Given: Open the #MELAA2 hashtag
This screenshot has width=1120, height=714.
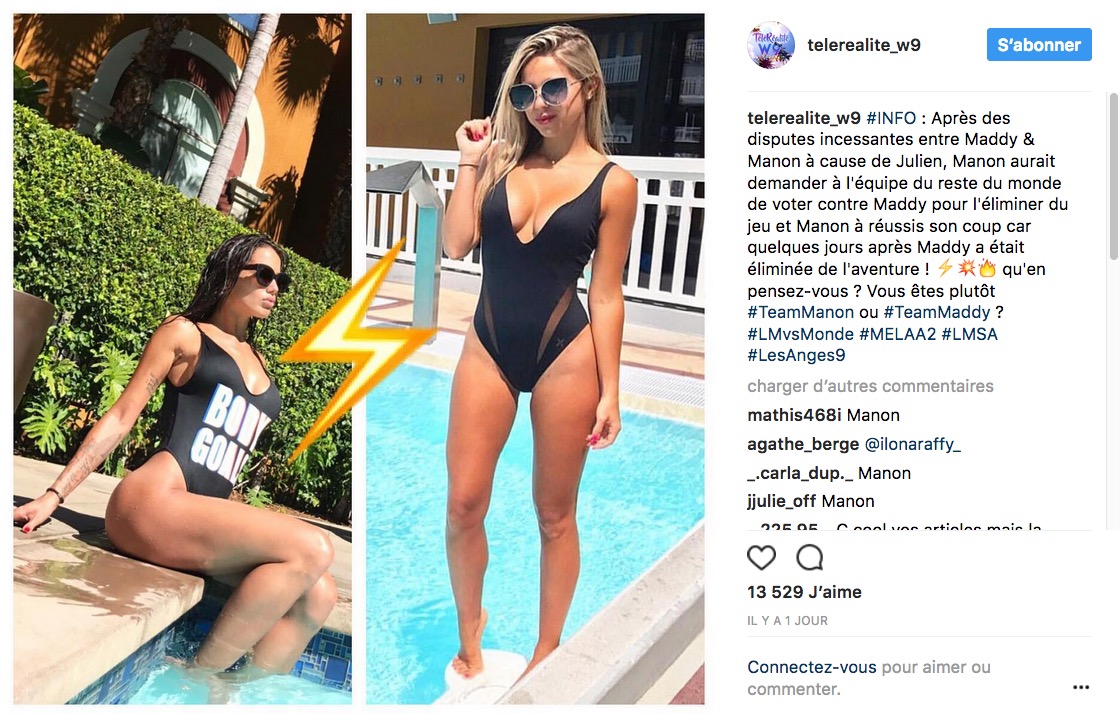Looking at the screenshot, I should (x=897, y=334).
